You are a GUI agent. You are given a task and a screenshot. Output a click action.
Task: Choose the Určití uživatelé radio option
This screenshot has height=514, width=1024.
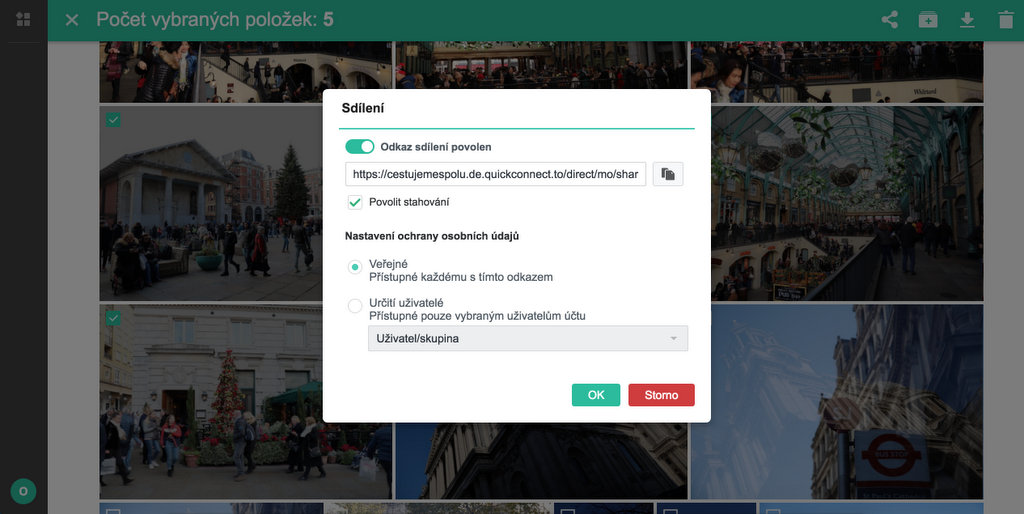tap(355, 306)
